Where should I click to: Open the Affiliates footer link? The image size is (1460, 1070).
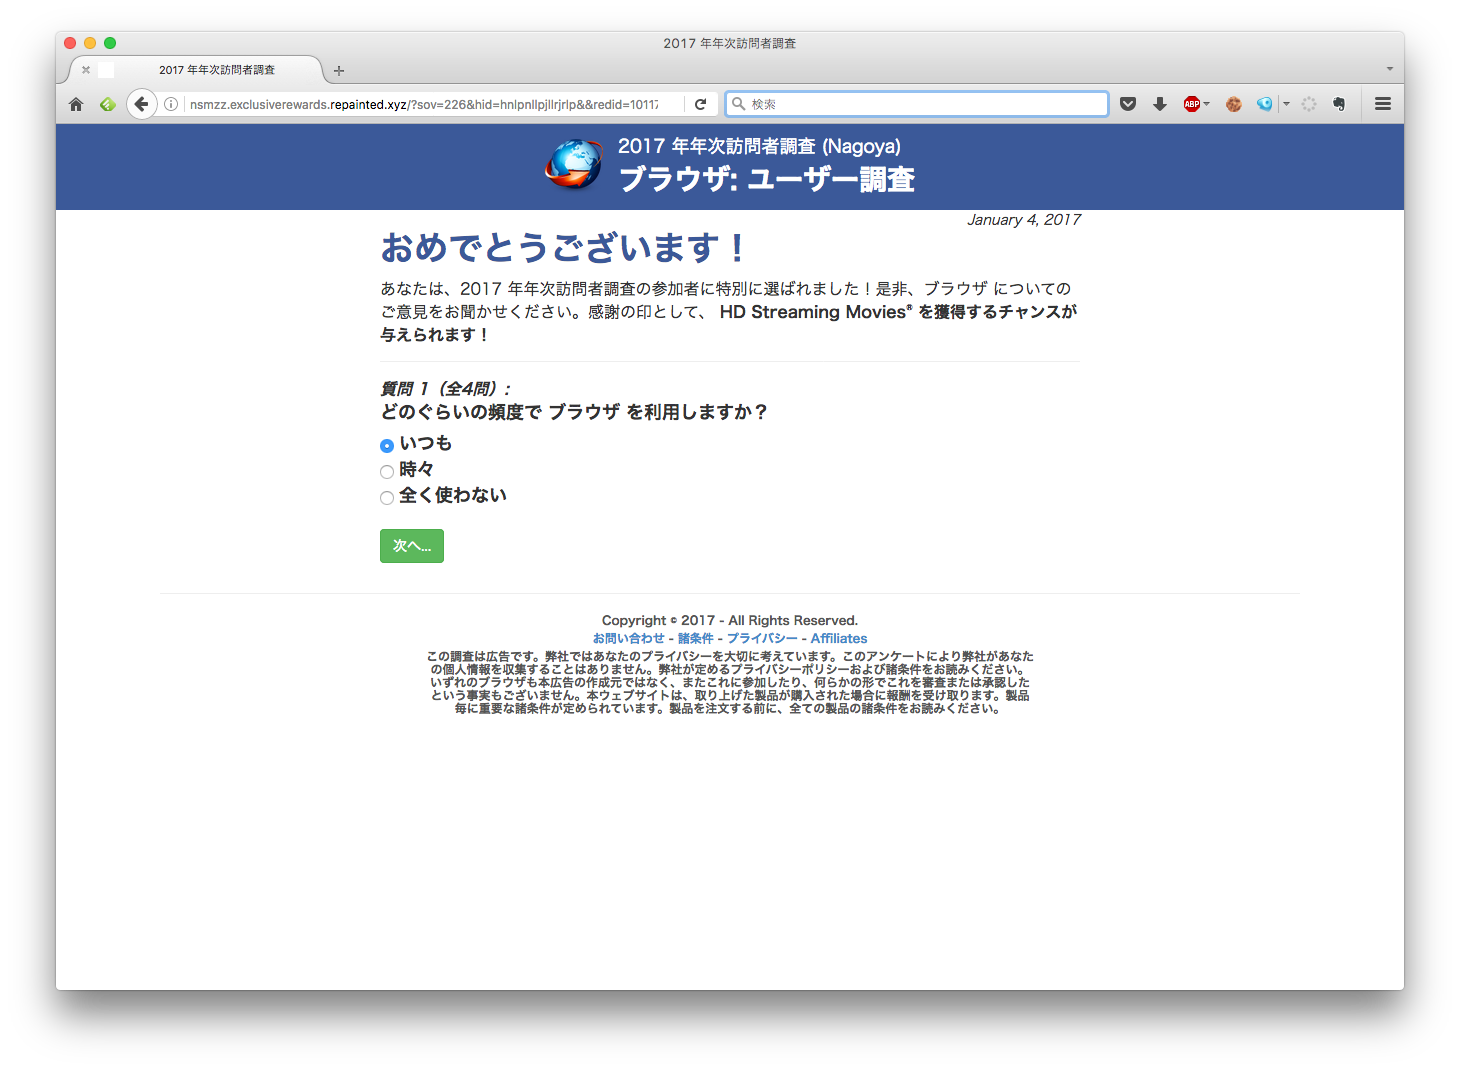838,638
